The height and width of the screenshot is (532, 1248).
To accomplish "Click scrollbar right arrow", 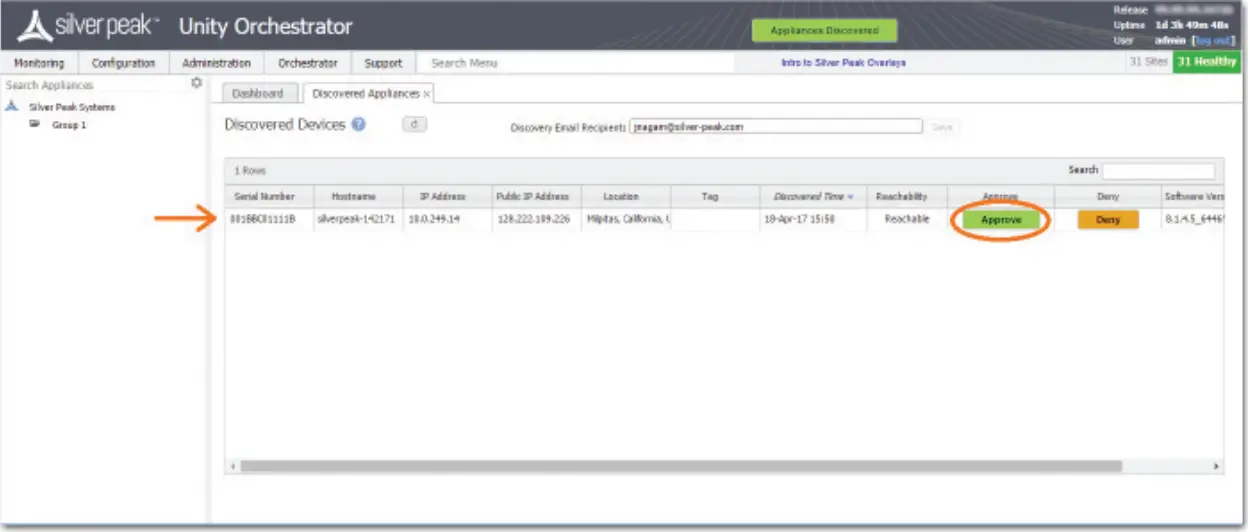I will (x=1217, y=467).
